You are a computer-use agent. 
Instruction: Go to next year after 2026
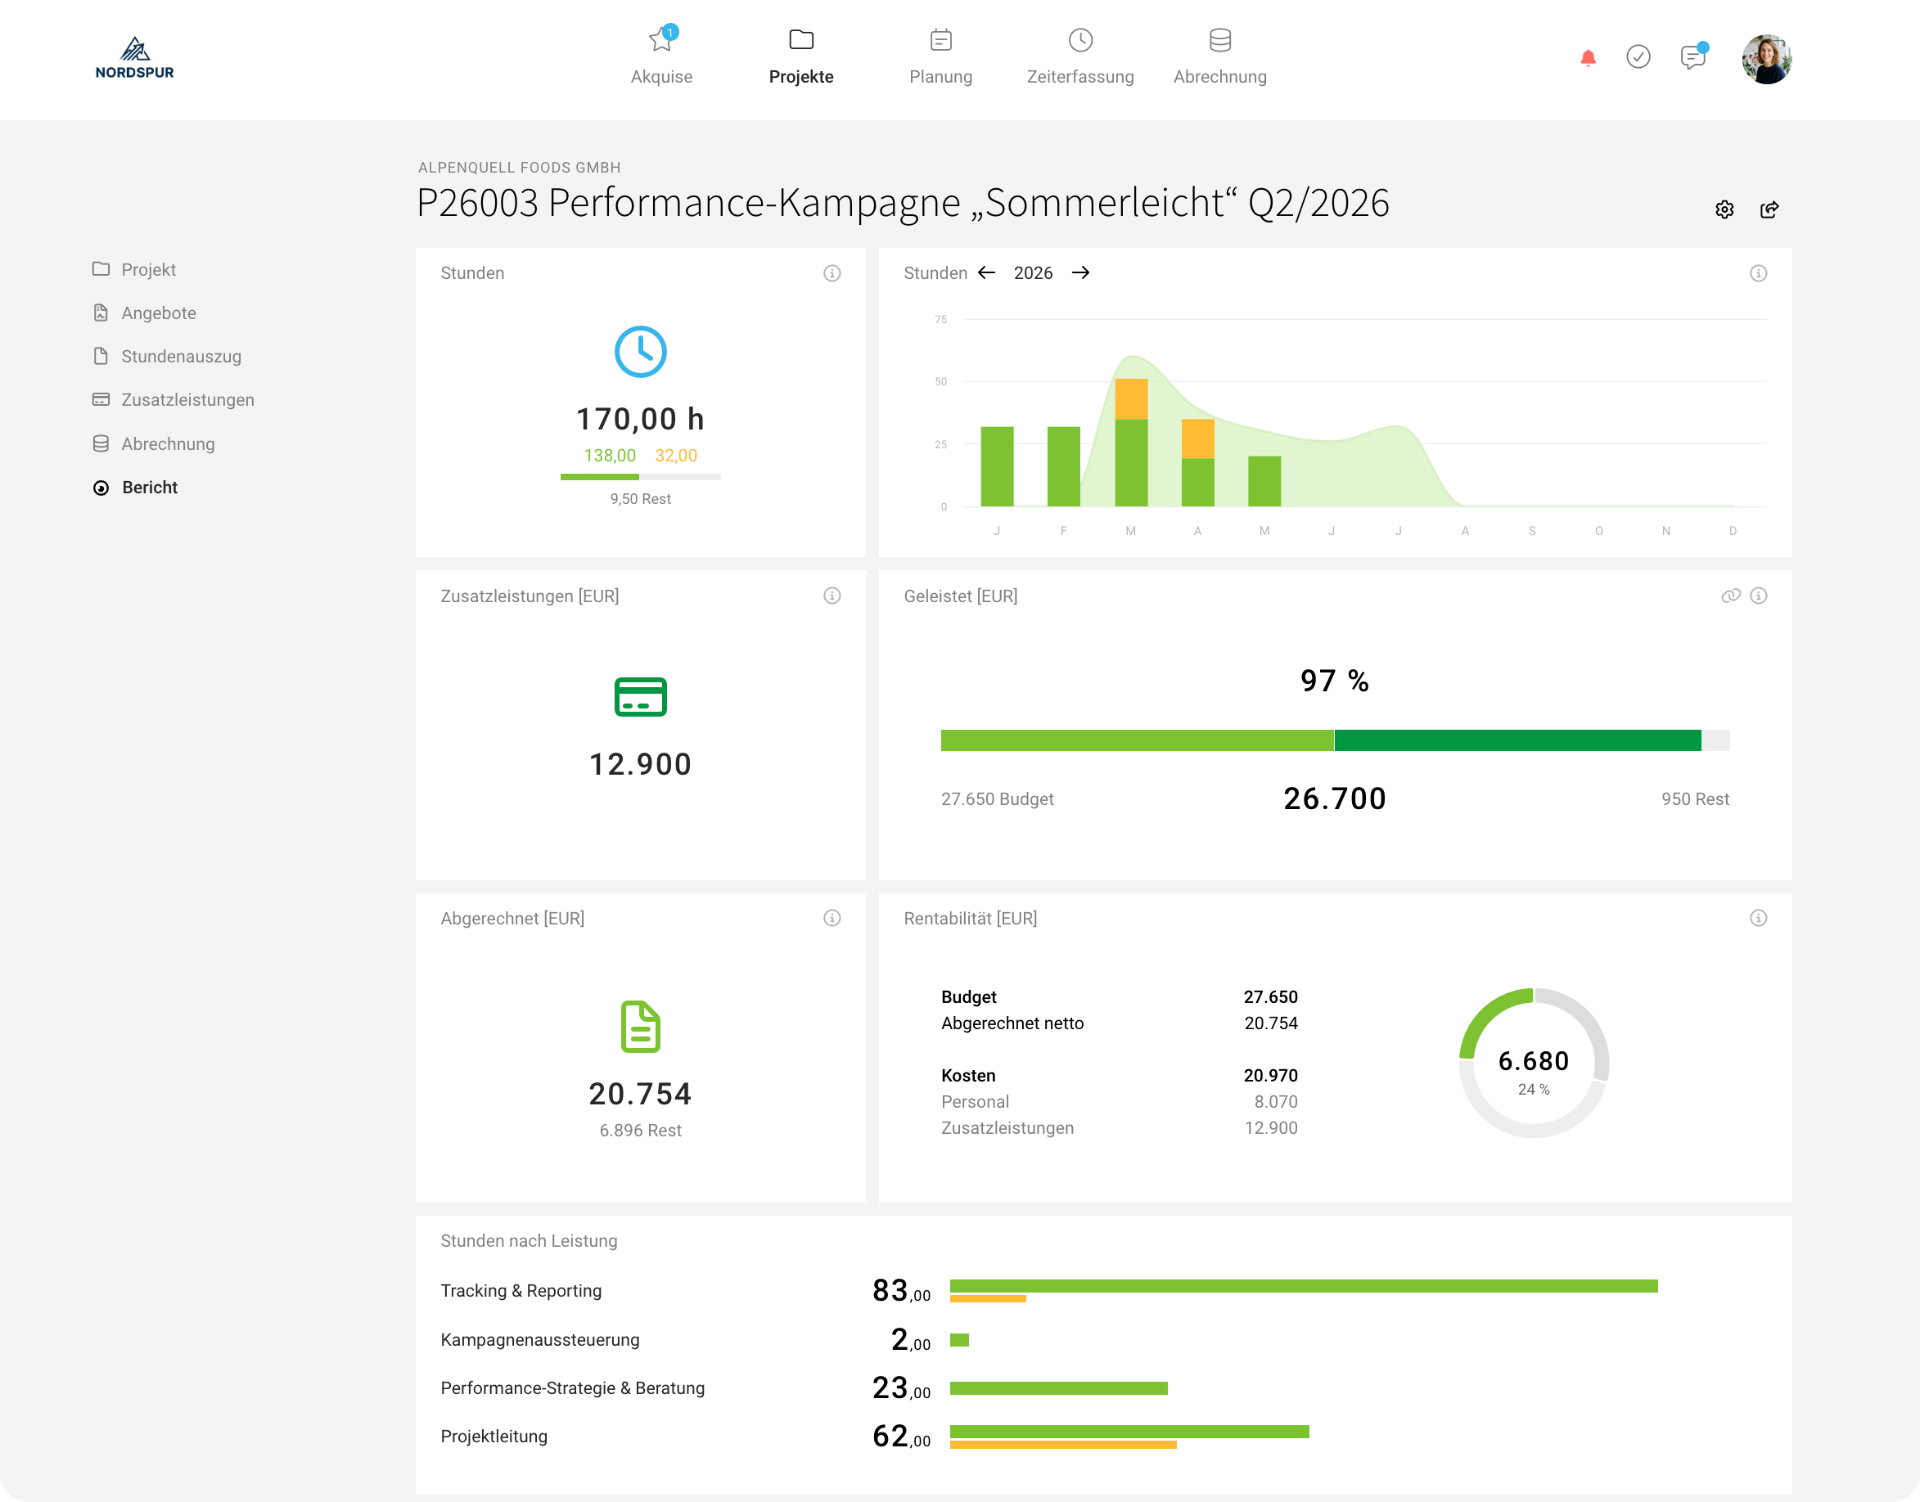point(1080,273)
